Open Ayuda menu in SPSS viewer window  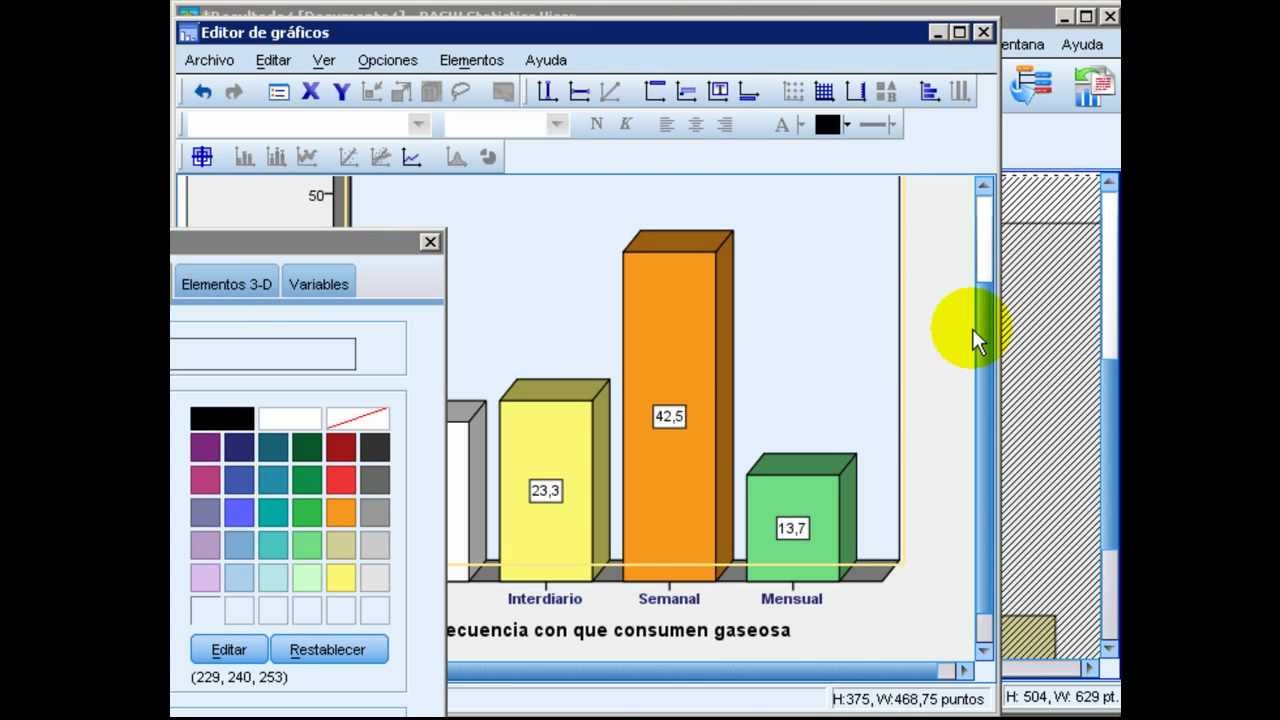tap(1082, 44)
